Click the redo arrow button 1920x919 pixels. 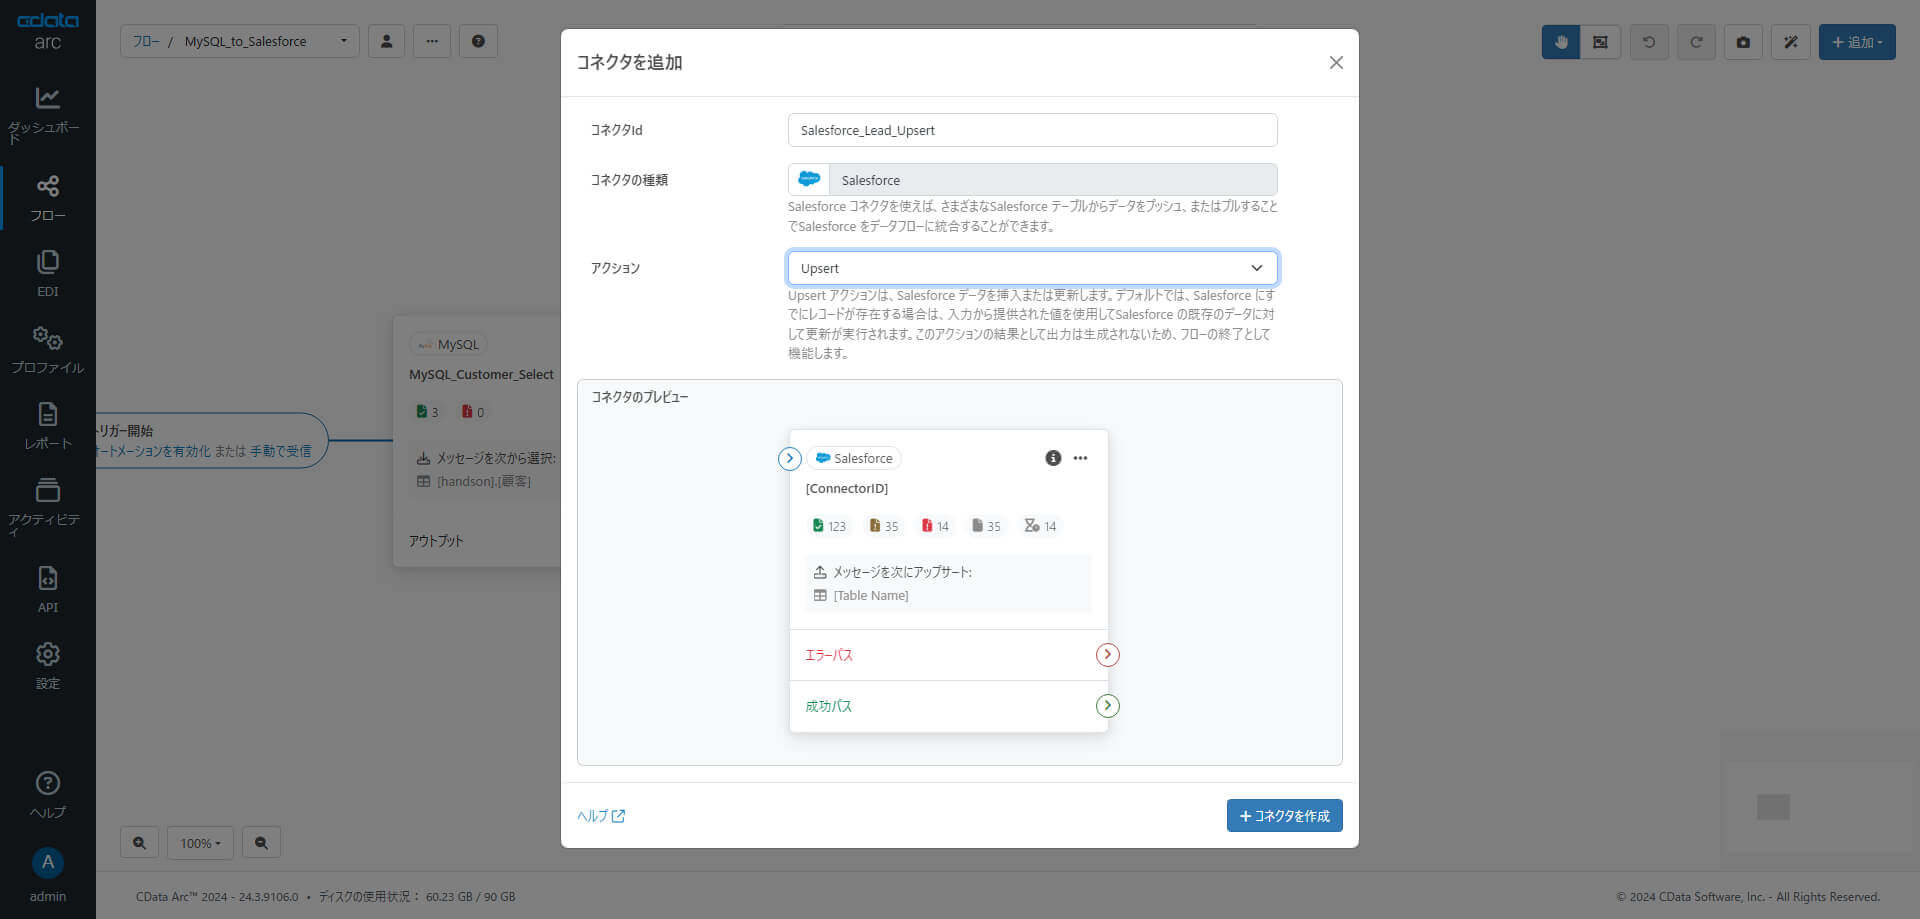click(1696, 42)
